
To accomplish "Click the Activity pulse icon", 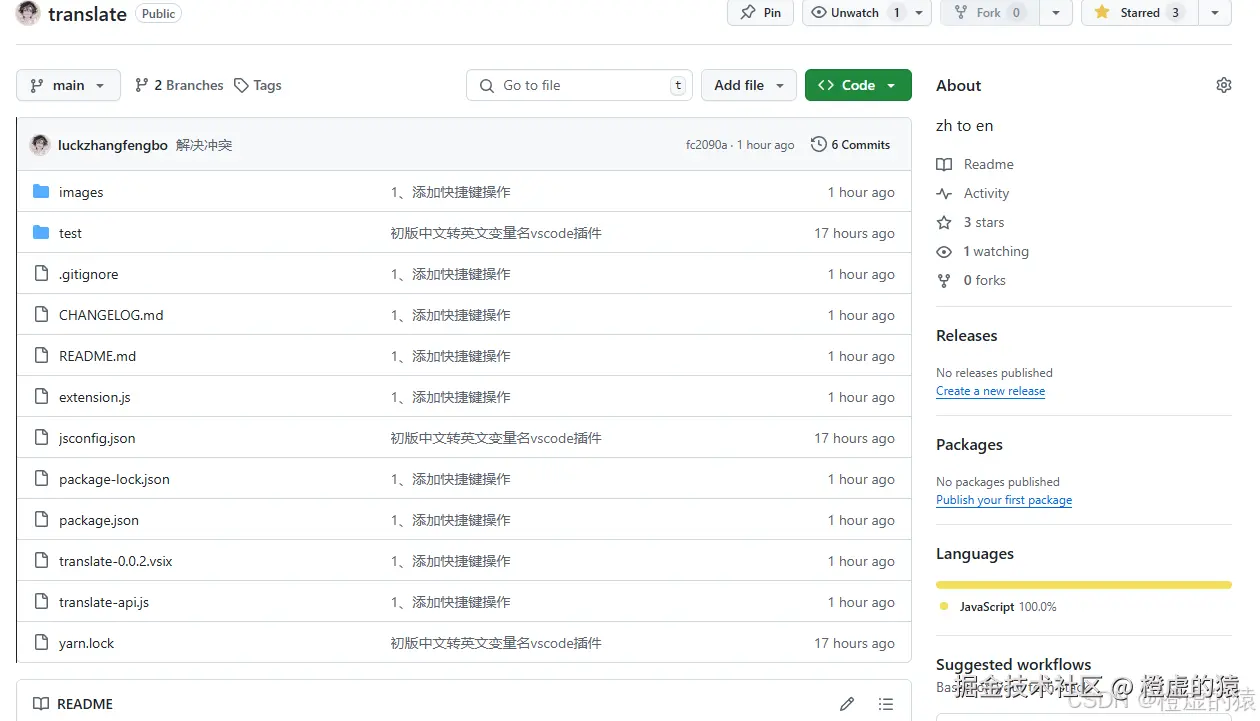I will point(944,193).
